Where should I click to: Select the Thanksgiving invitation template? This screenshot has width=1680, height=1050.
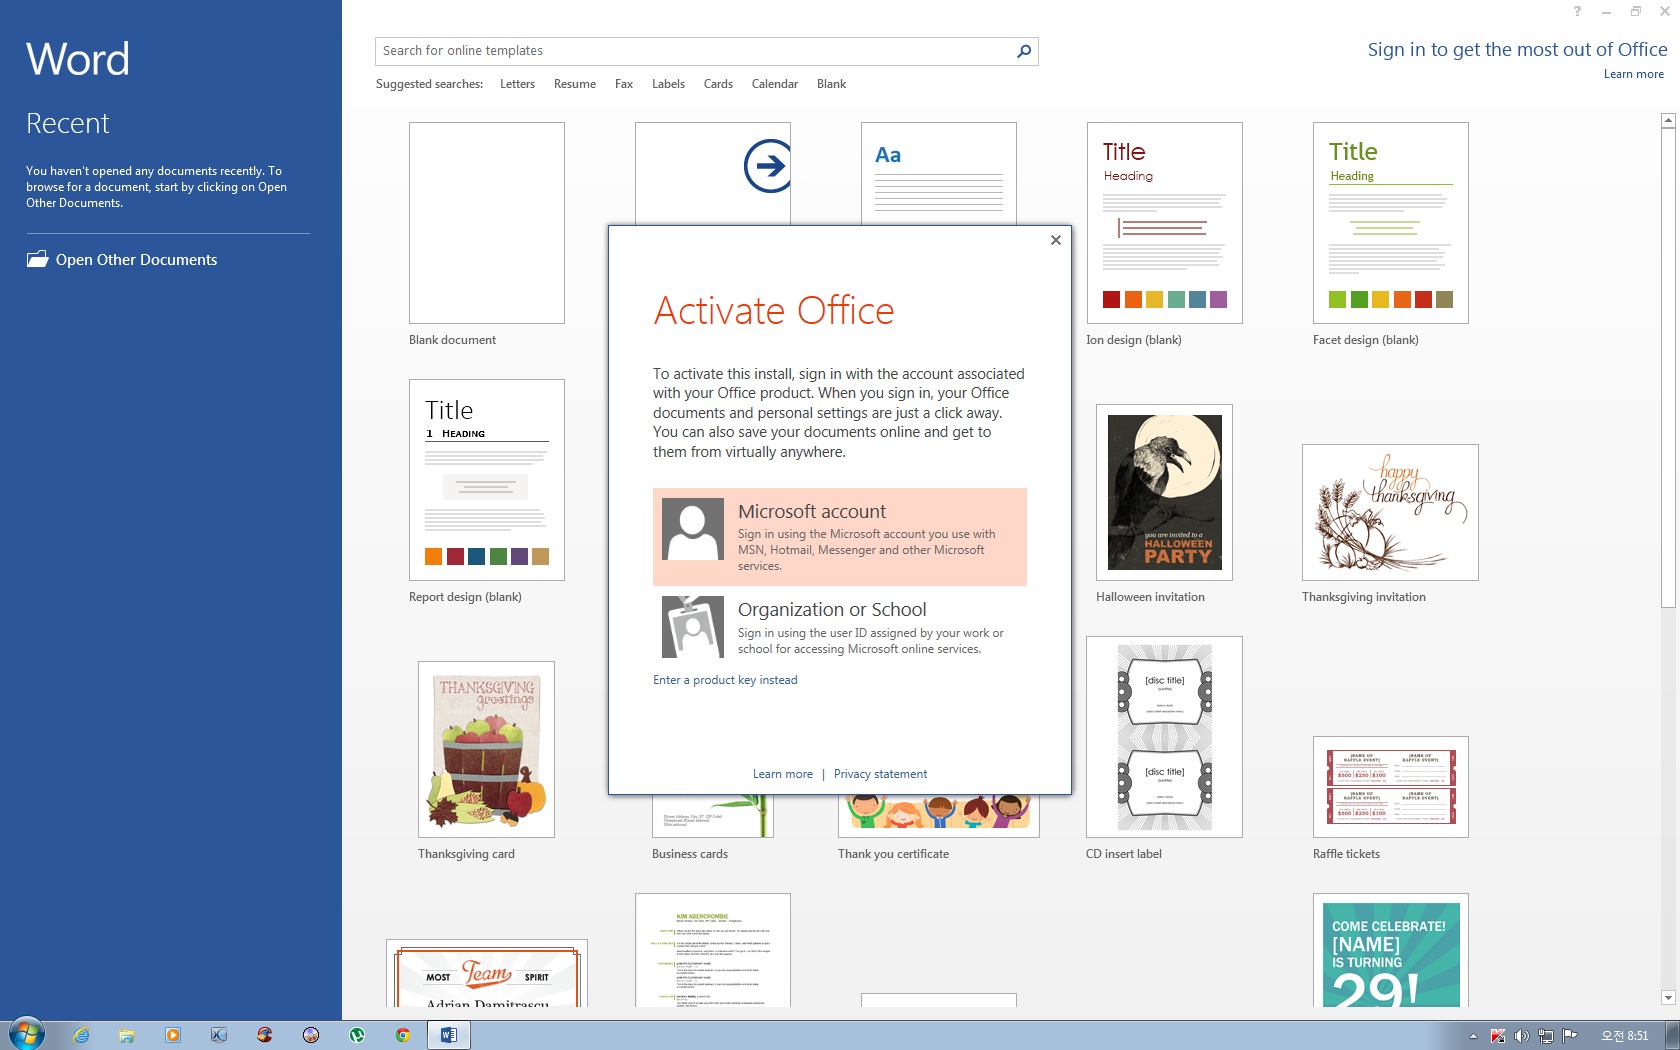click(x=1390, y=512)
